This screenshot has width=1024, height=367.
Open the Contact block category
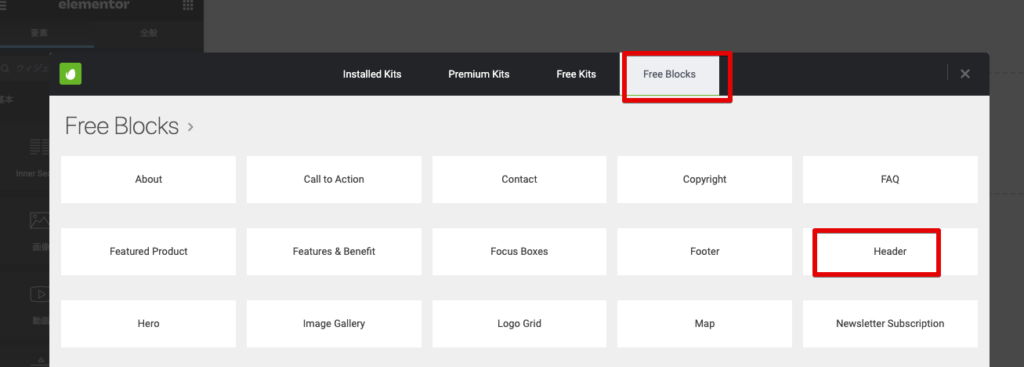point(519,179)
